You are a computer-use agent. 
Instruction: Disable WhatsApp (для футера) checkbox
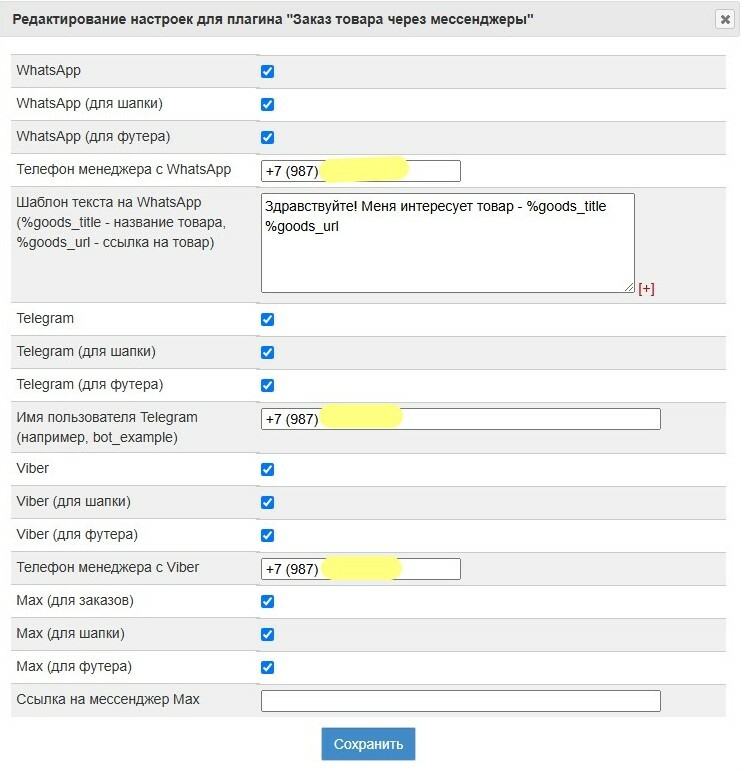[267, 138]
